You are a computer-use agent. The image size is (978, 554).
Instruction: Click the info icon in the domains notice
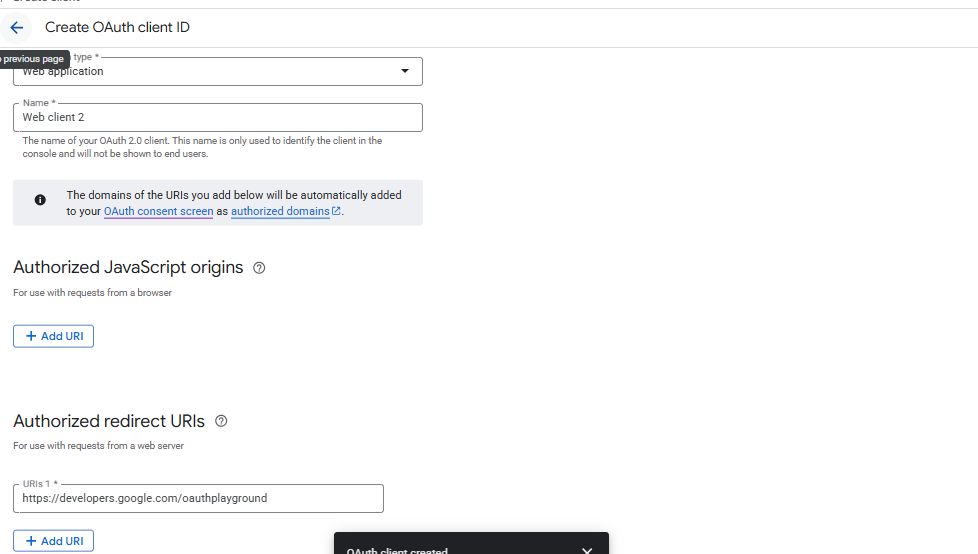click(x=40, y=200)
